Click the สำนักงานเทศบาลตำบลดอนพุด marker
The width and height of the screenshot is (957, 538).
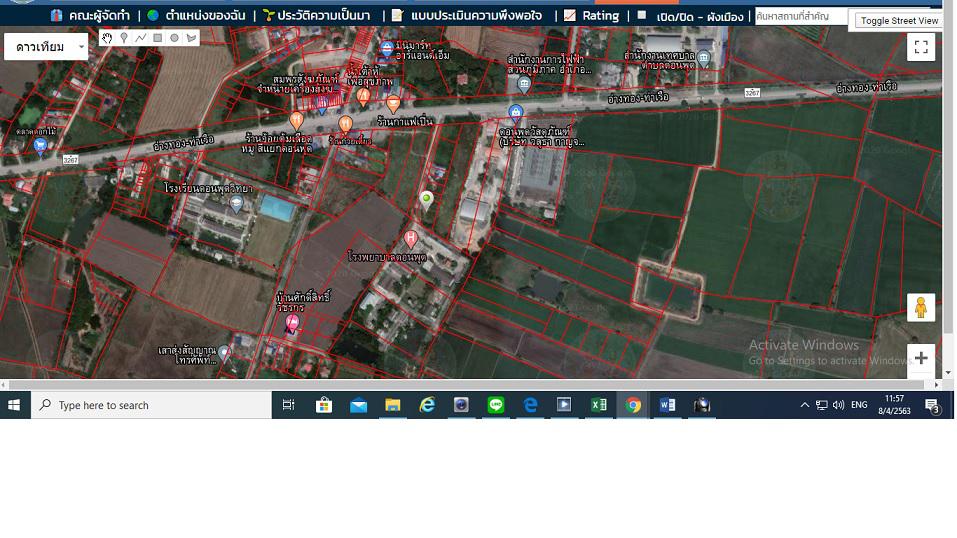tap(704, 59)
